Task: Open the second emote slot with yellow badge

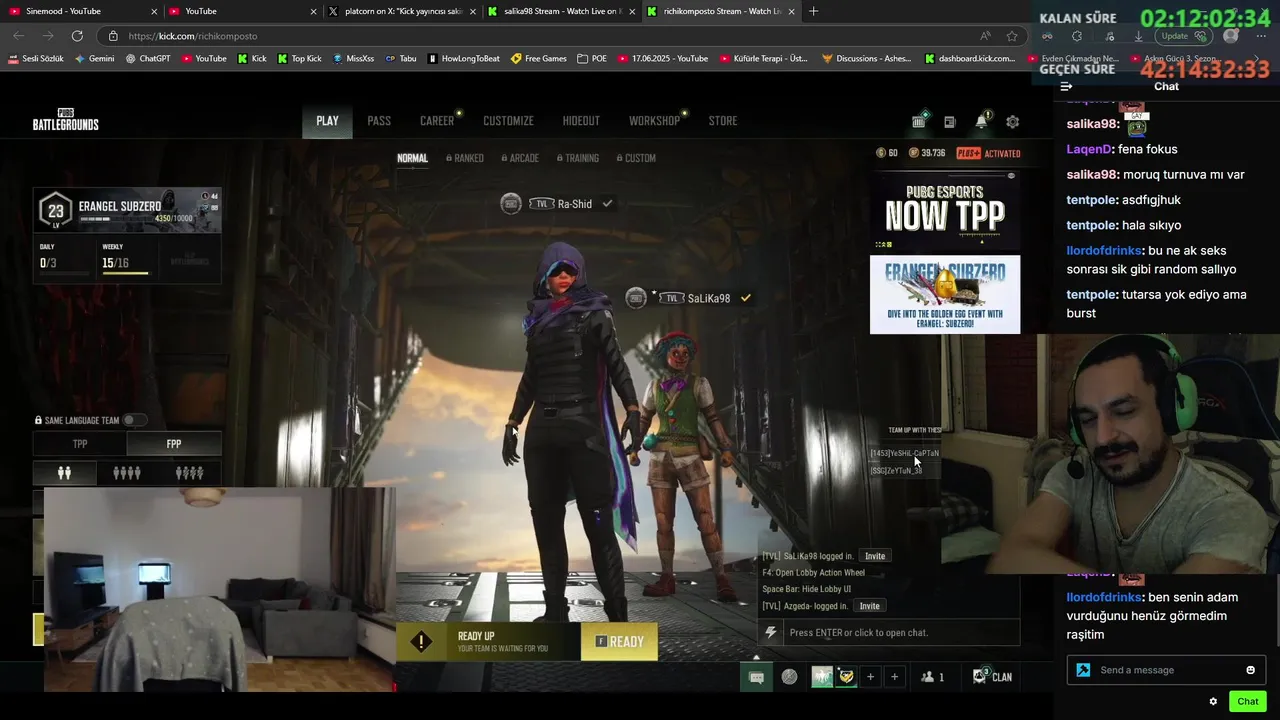Action: pos(846,677)
